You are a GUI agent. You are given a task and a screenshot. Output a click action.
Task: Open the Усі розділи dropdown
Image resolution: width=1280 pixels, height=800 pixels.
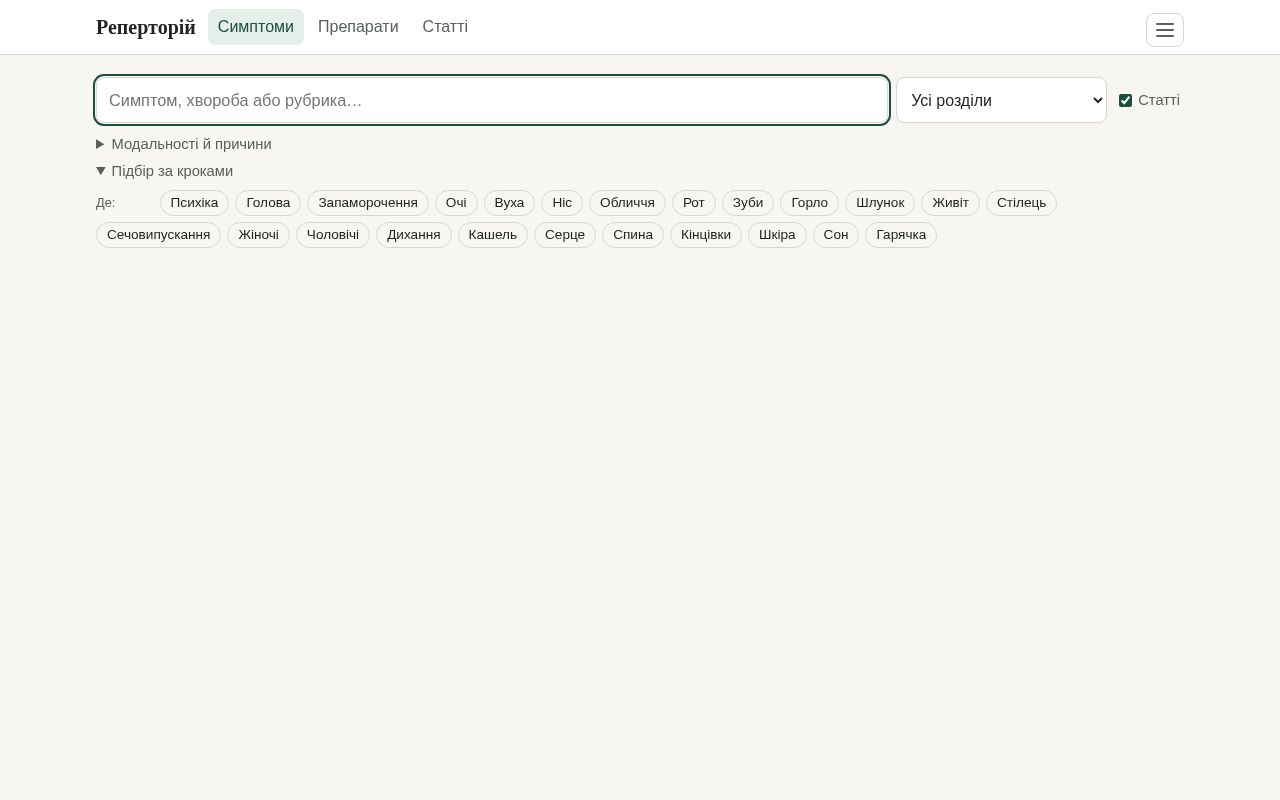pyautogui.click(x=1001, y=100)
